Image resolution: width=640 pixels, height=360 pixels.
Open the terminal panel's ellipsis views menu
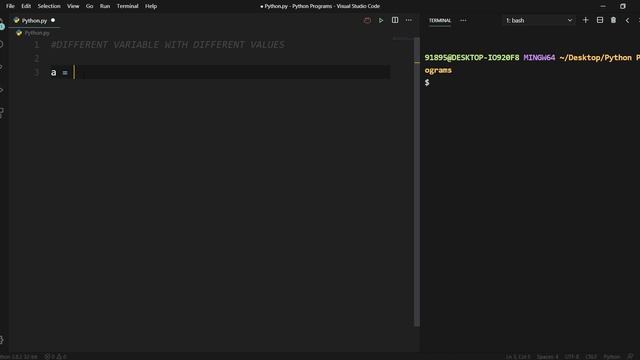[463, 20]
